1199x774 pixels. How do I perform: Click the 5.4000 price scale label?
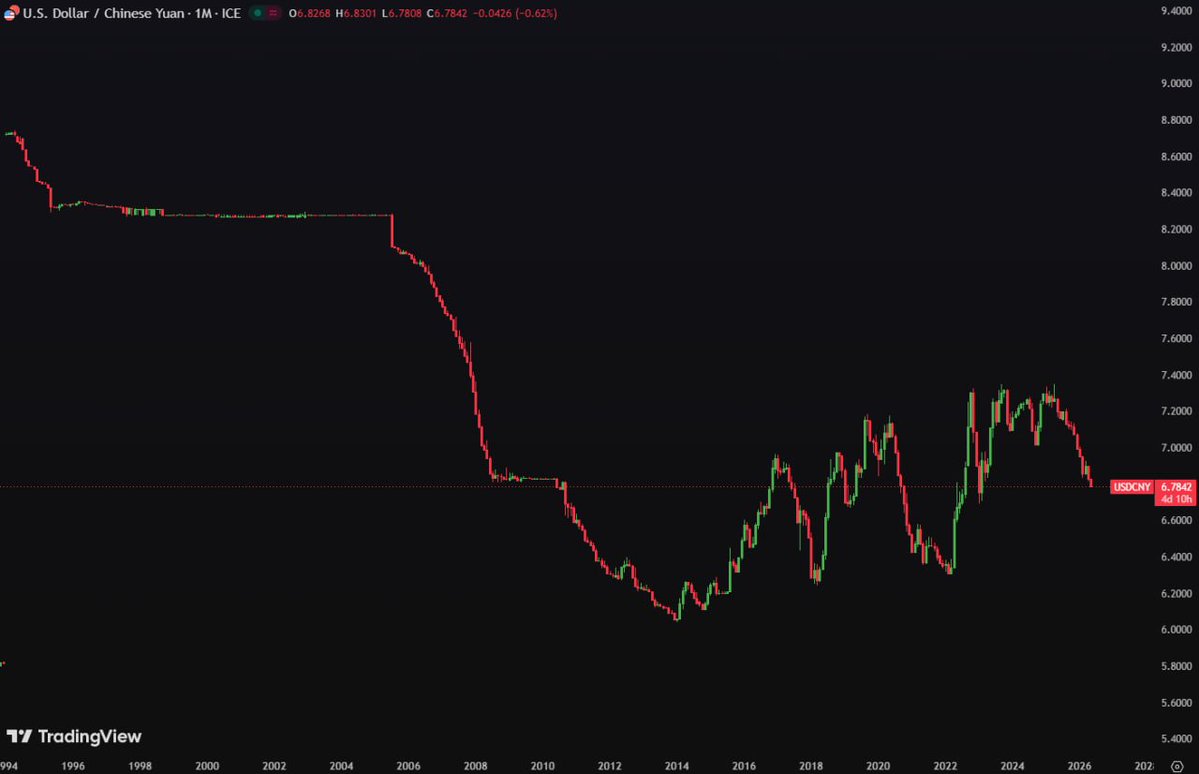pos(1176,740)
